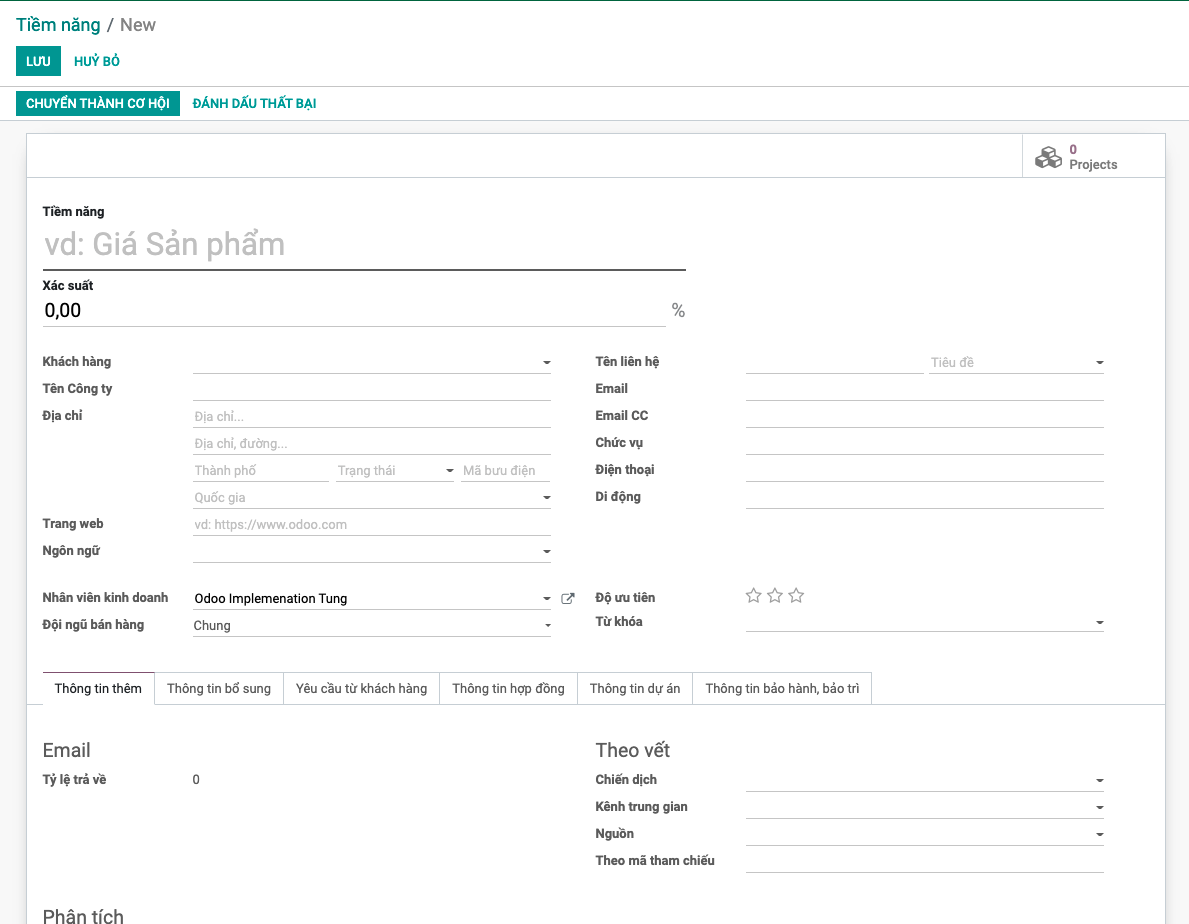Viewport: 1189px width, 924px height.
Task: Set priority to one star
Action: [754, 596]
